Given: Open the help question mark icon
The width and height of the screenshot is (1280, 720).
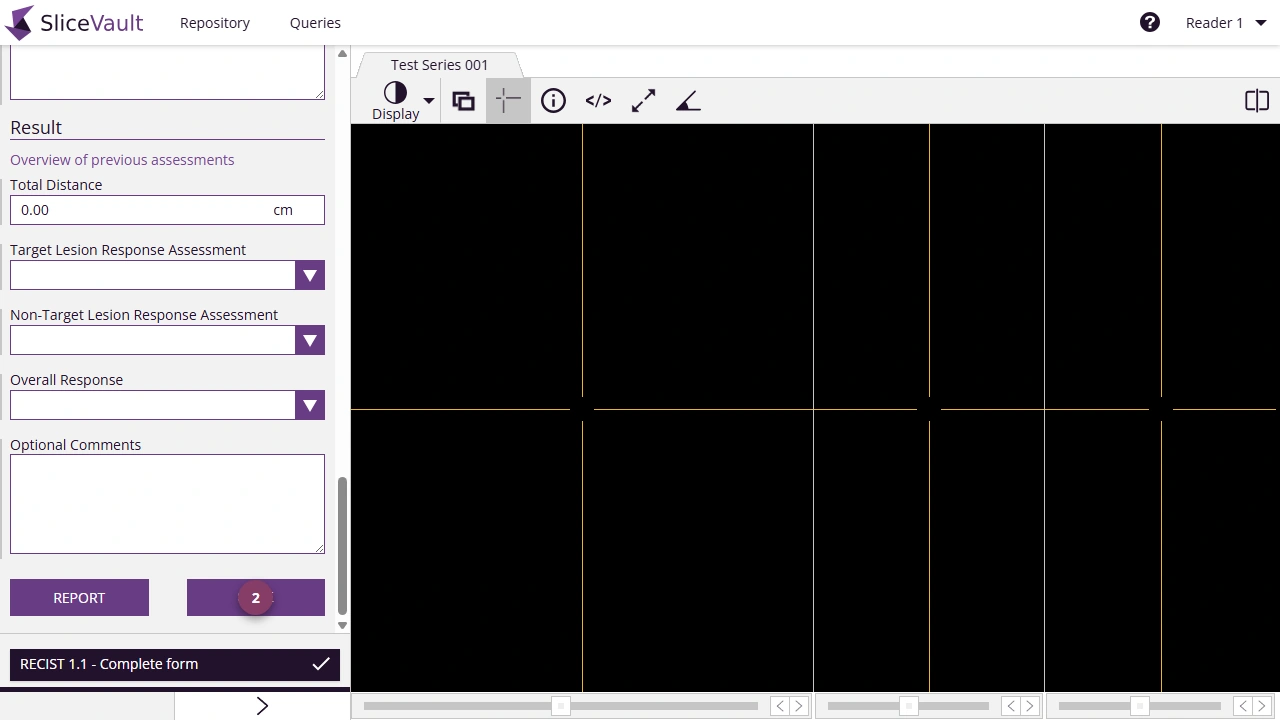Looking at the screenshot, I should (1150, 21).
